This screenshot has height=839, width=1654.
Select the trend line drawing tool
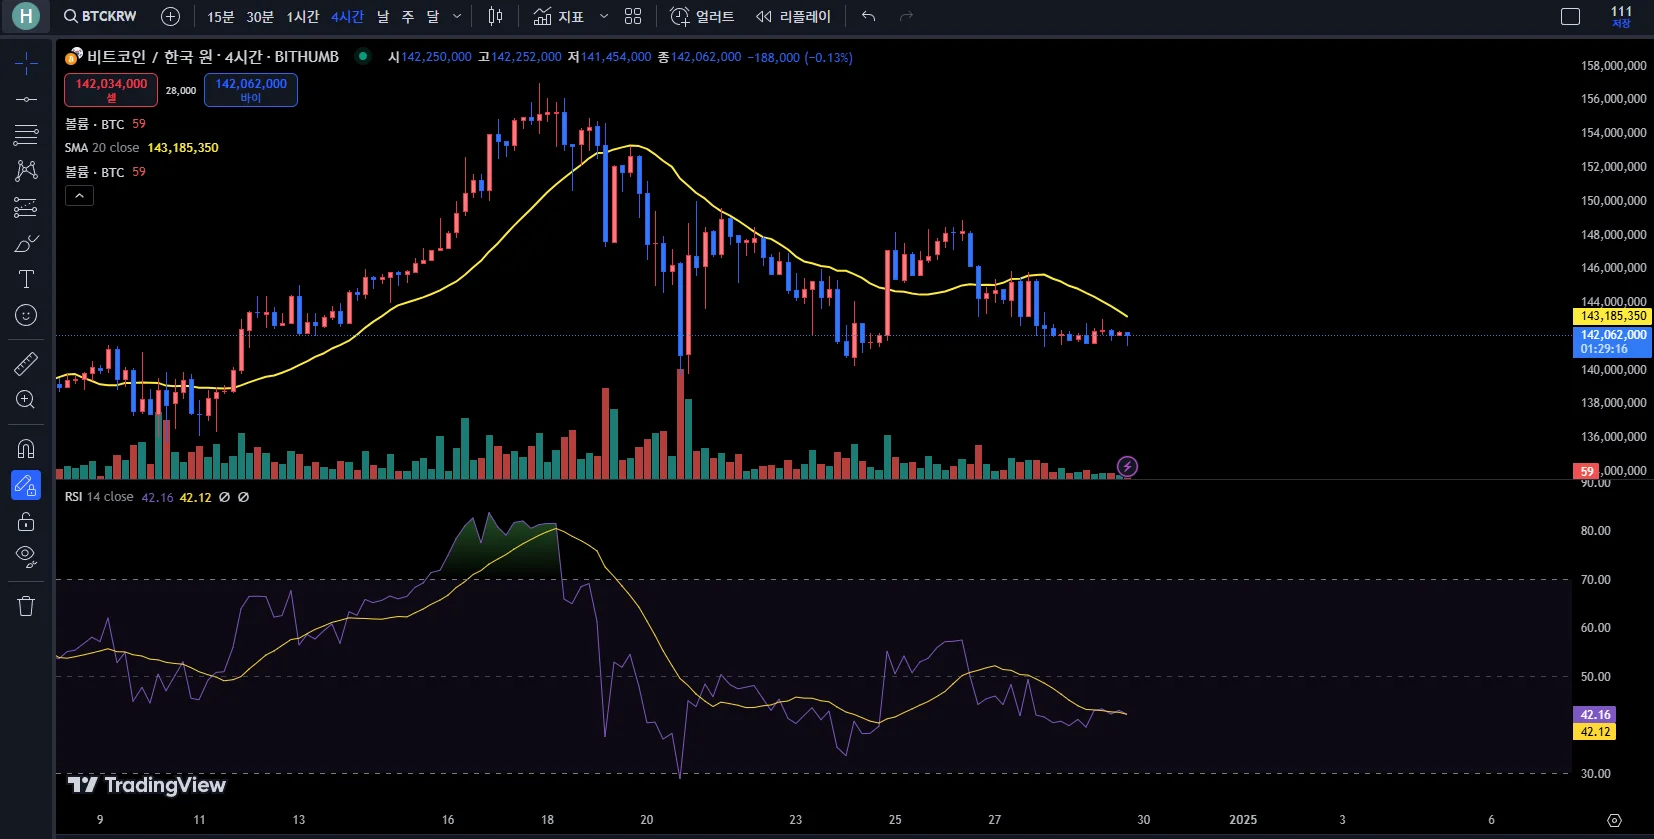[x=26, y=99]
